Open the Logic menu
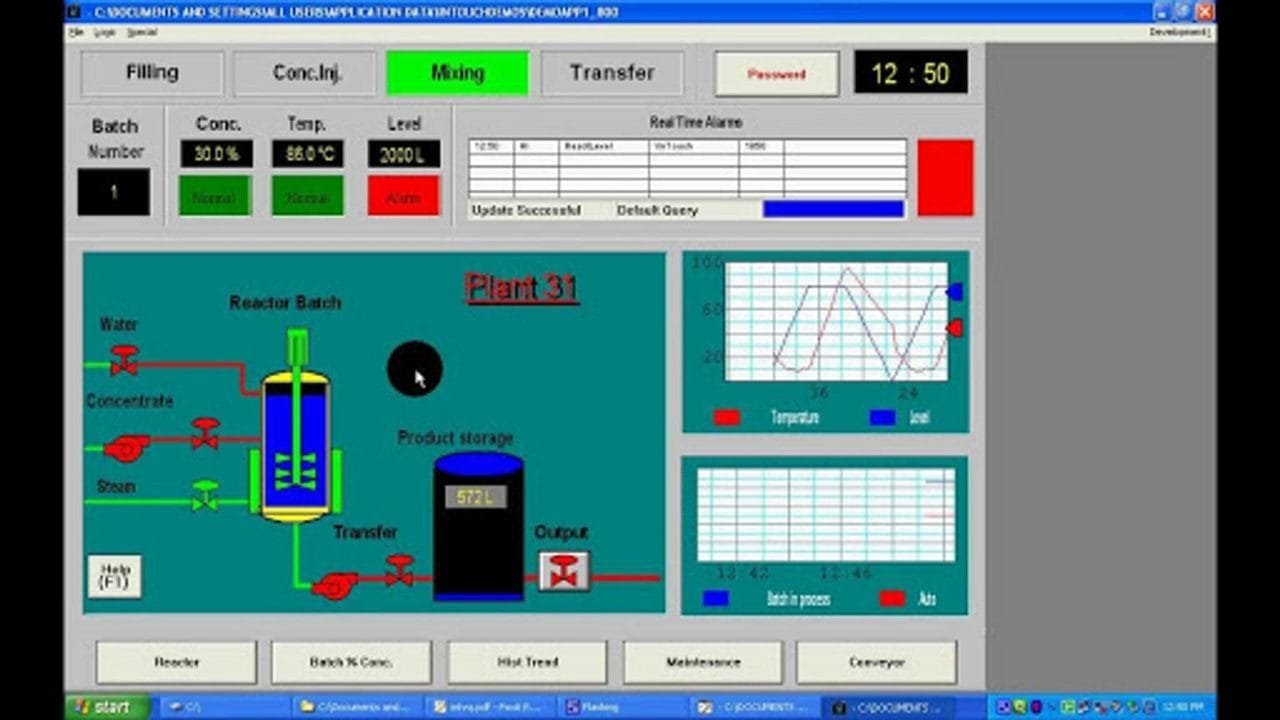The height and width of the screenshot is (720, 1280). [x=104, y=32]
